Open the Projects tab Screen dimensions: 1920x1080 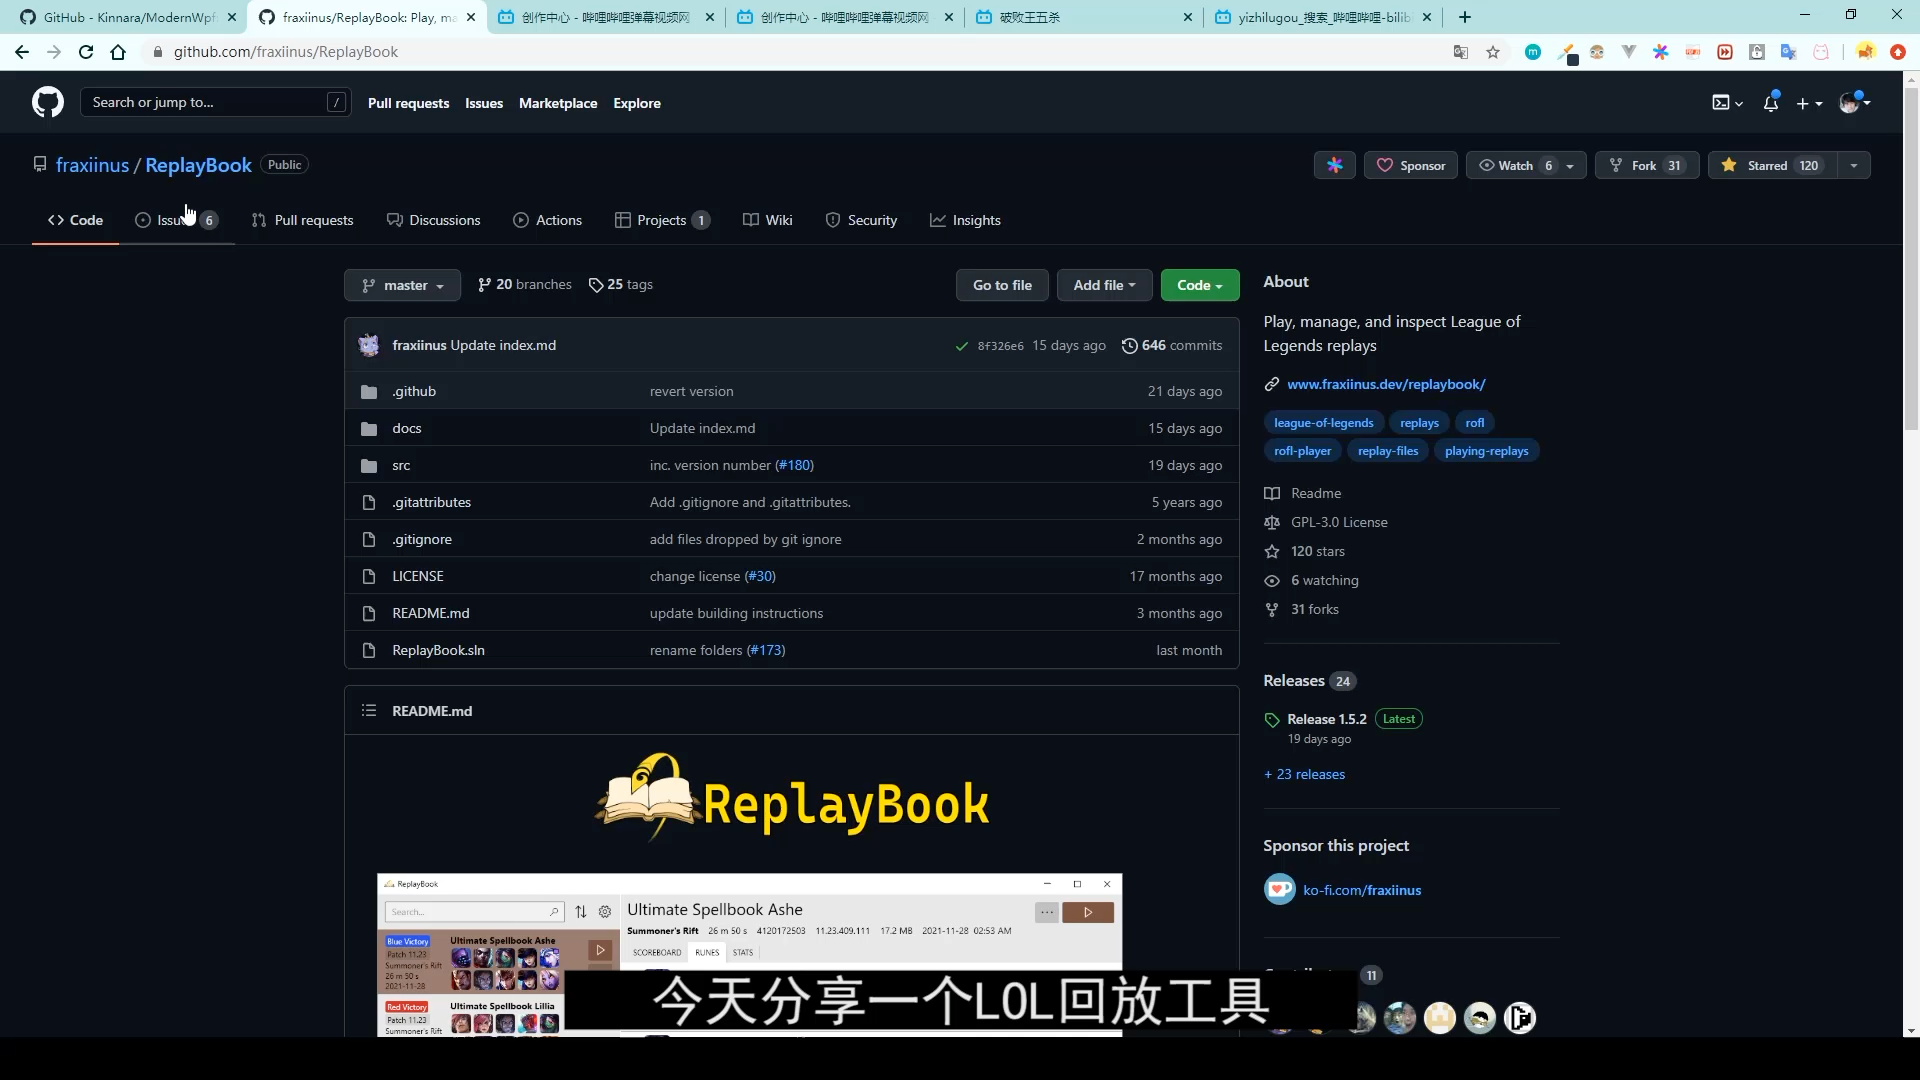pyautogui.click(x=662, y=220)
